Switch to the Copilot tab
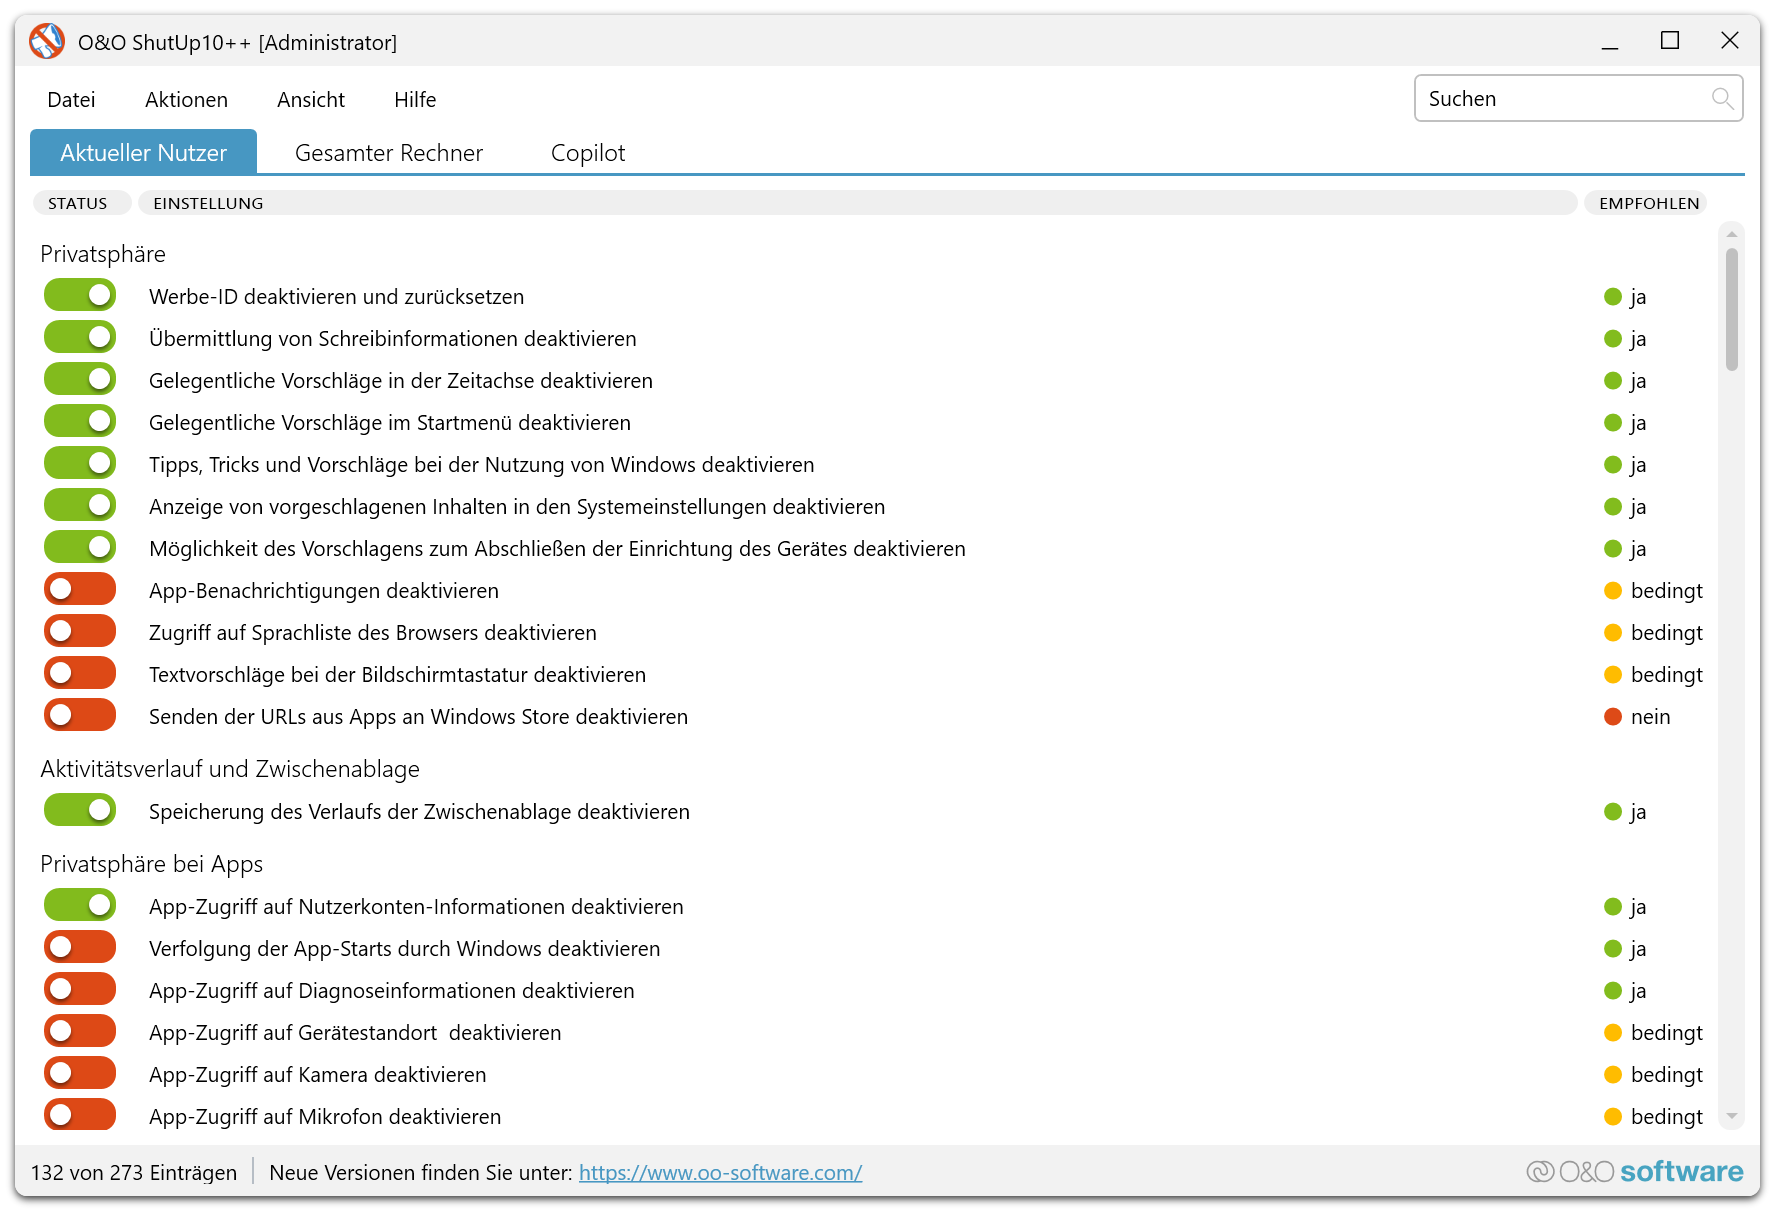Image resolution: width=1775 pixels, height=1211 pixels. click(587, 153)
